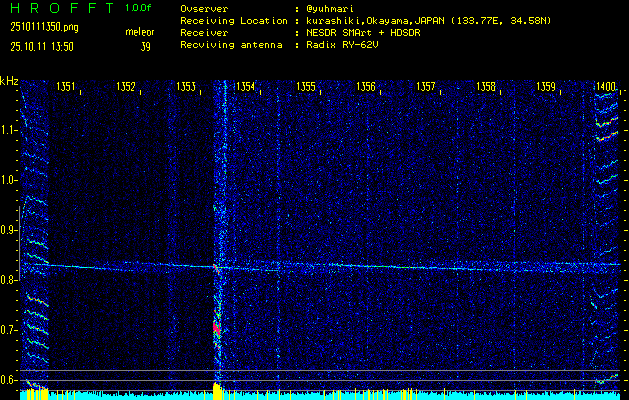Click the 0.9 kHz axis label

point(8,230)
